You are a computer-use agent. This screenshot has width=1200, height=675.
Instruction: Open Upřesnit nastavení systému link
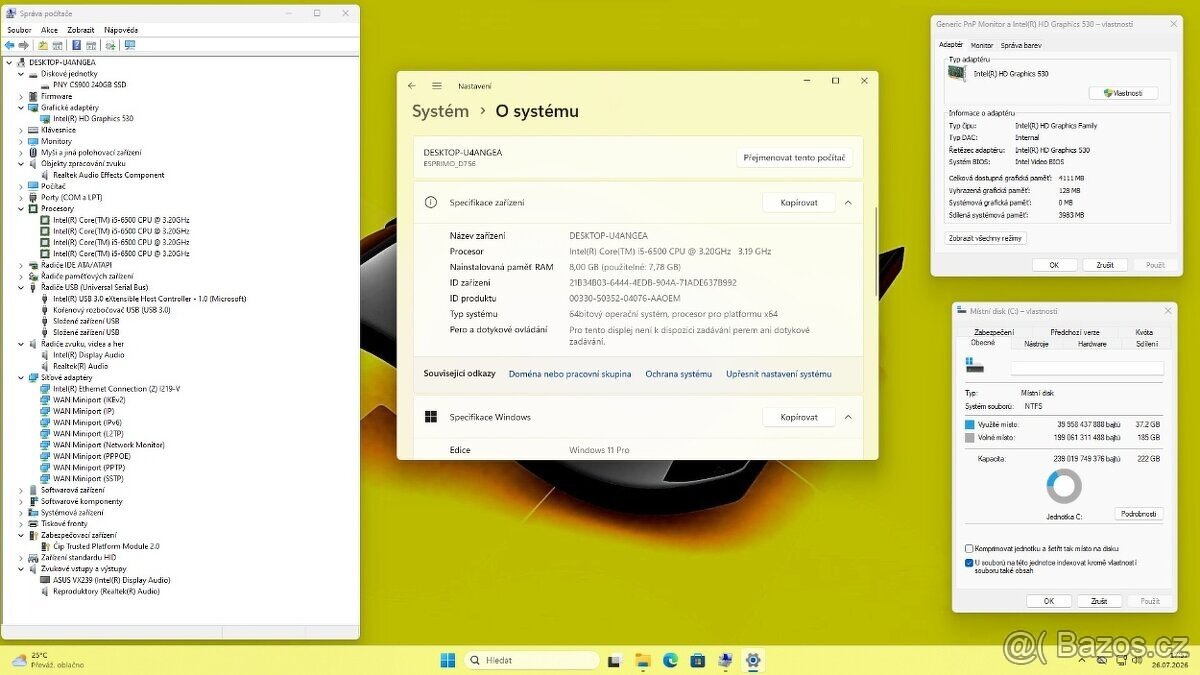pyautogui.click(x=779, y=374)
